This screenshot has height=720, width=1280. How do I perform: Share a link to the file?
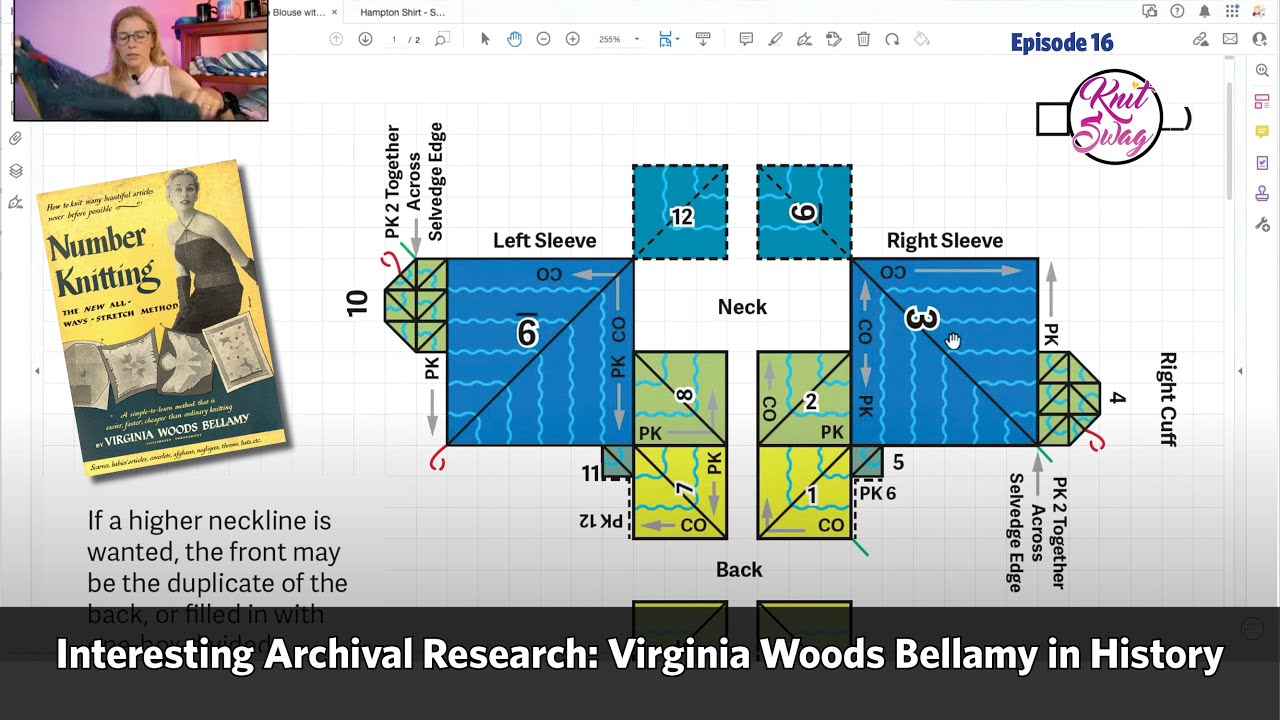[1201, 39]
